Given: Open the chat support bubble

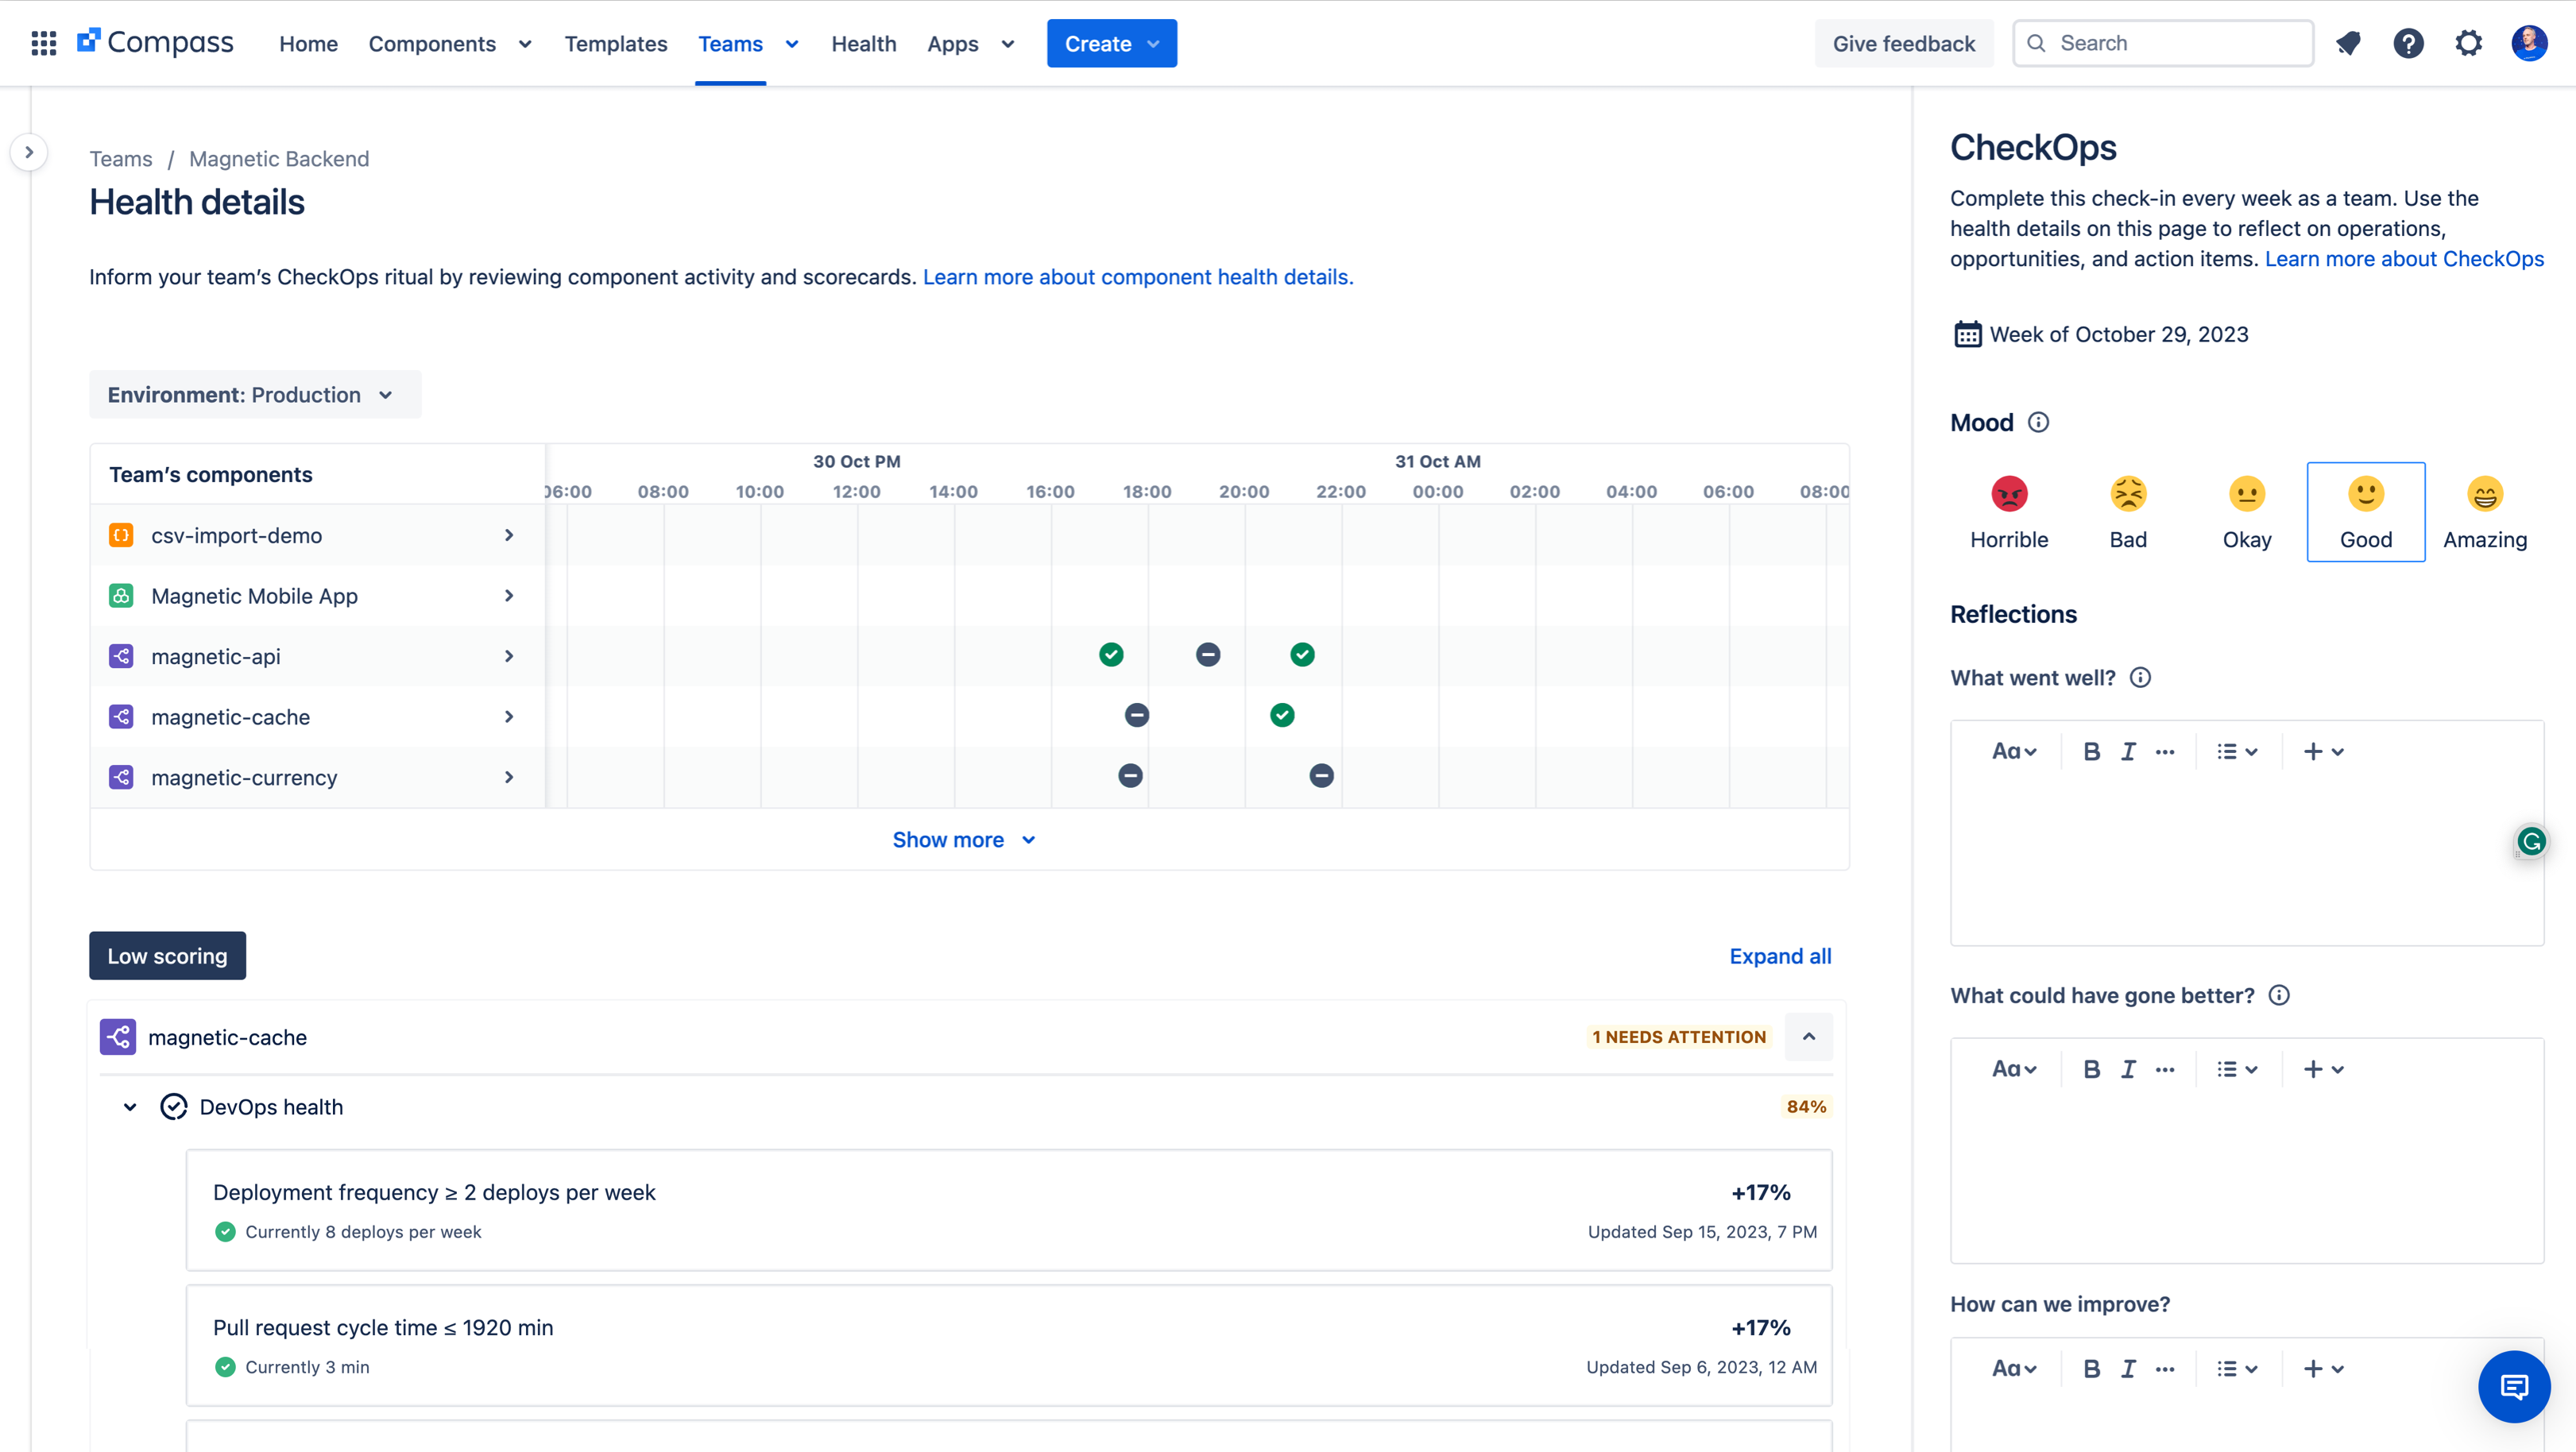Looking at the screenshot, I should click(2514, 1387).
